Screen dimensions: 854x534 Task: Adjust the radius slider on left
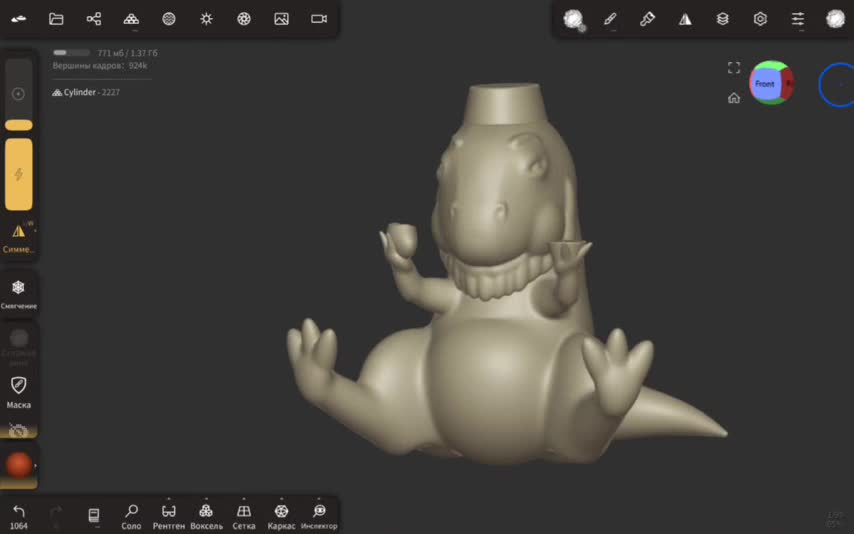coord(19,94)
